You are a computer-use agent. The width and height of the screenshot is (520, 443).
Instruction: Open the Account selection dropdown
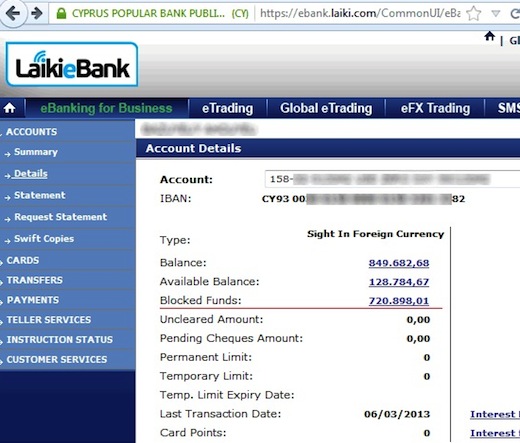tap(392, 179)
